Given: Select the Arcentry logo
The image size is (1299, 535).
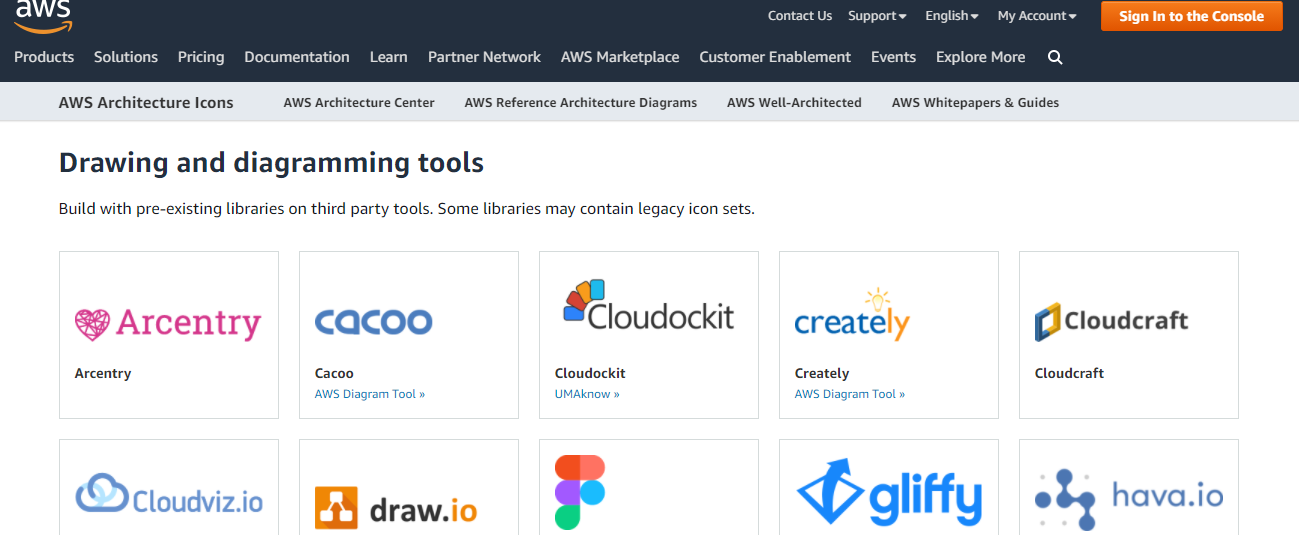Looking at the screenshot, I should [168, 323].
